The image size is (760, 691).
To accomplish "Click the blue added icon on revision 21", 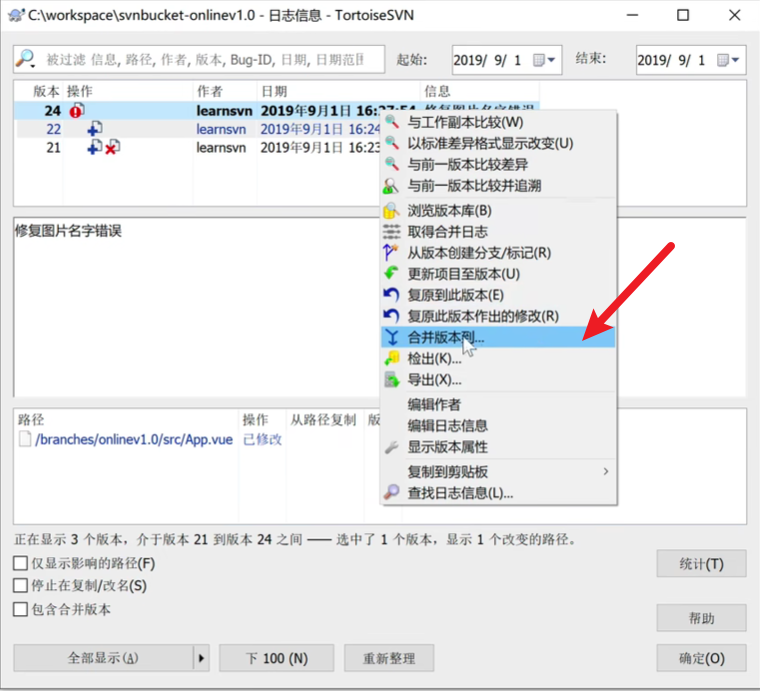I will coord(94,147).
